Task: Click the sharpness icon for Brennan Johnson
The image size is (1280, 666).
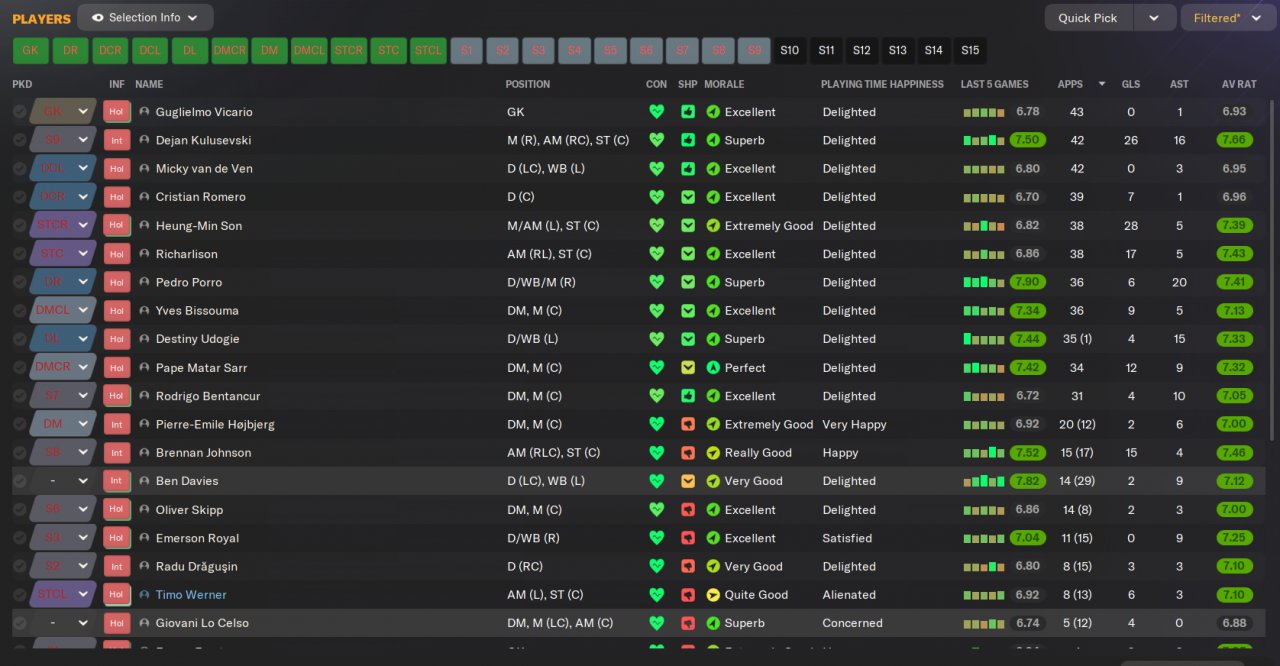Action: 688,453
